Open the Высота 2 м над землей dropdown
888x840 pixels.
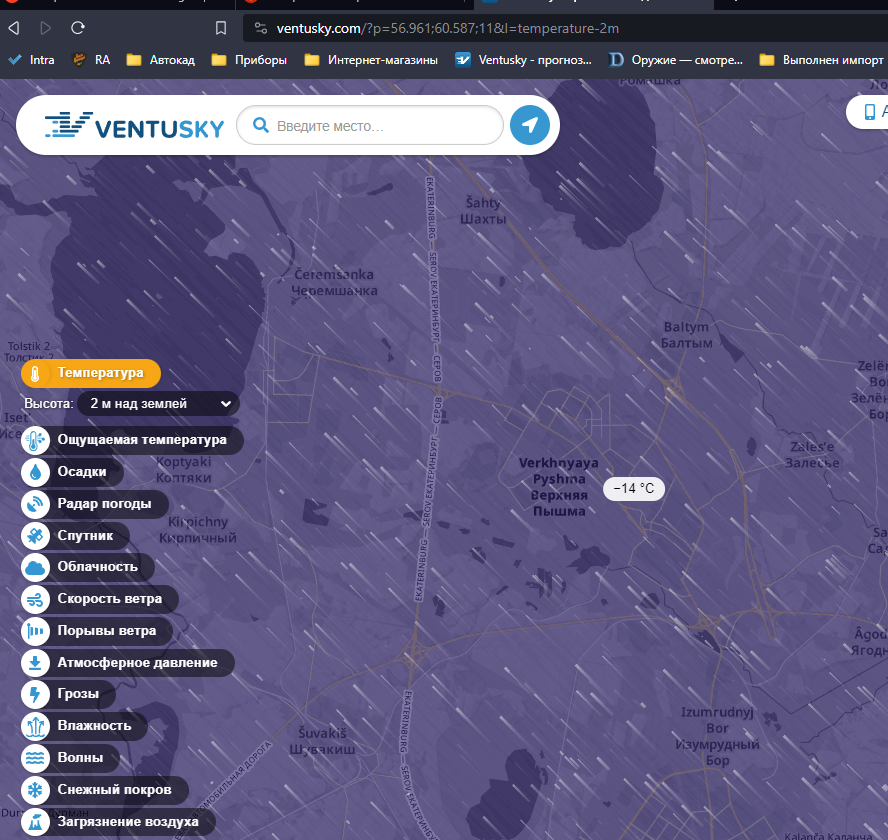coord(158,404)
